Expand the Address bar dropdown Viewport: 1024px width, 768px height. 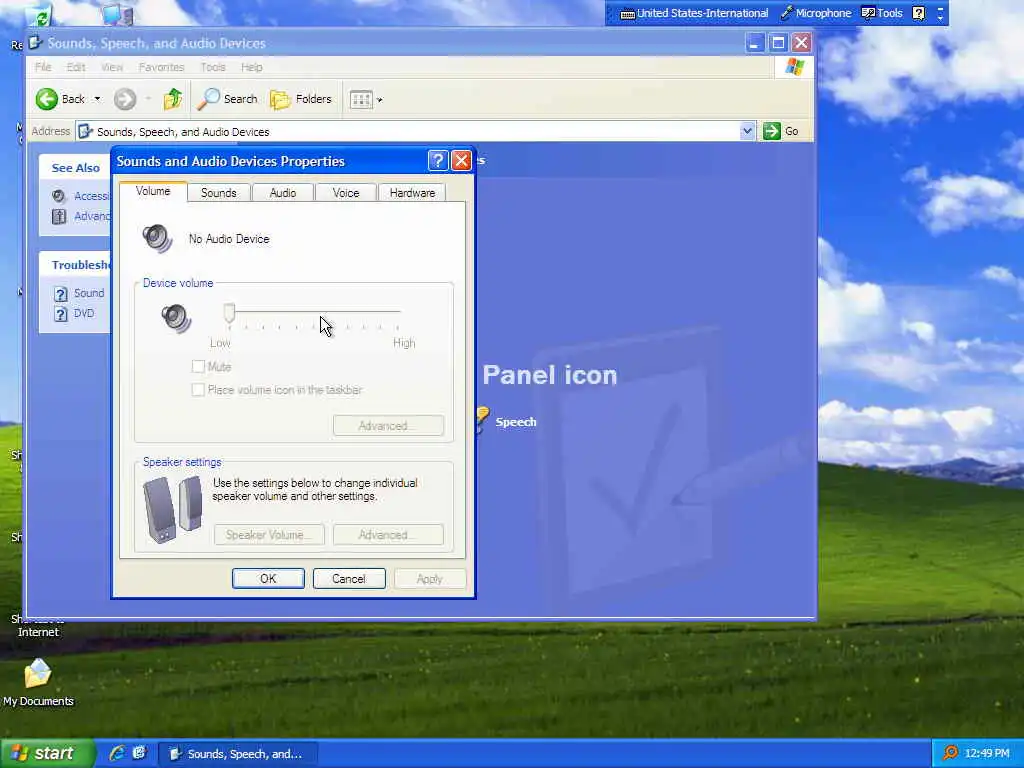coord(747,131)
